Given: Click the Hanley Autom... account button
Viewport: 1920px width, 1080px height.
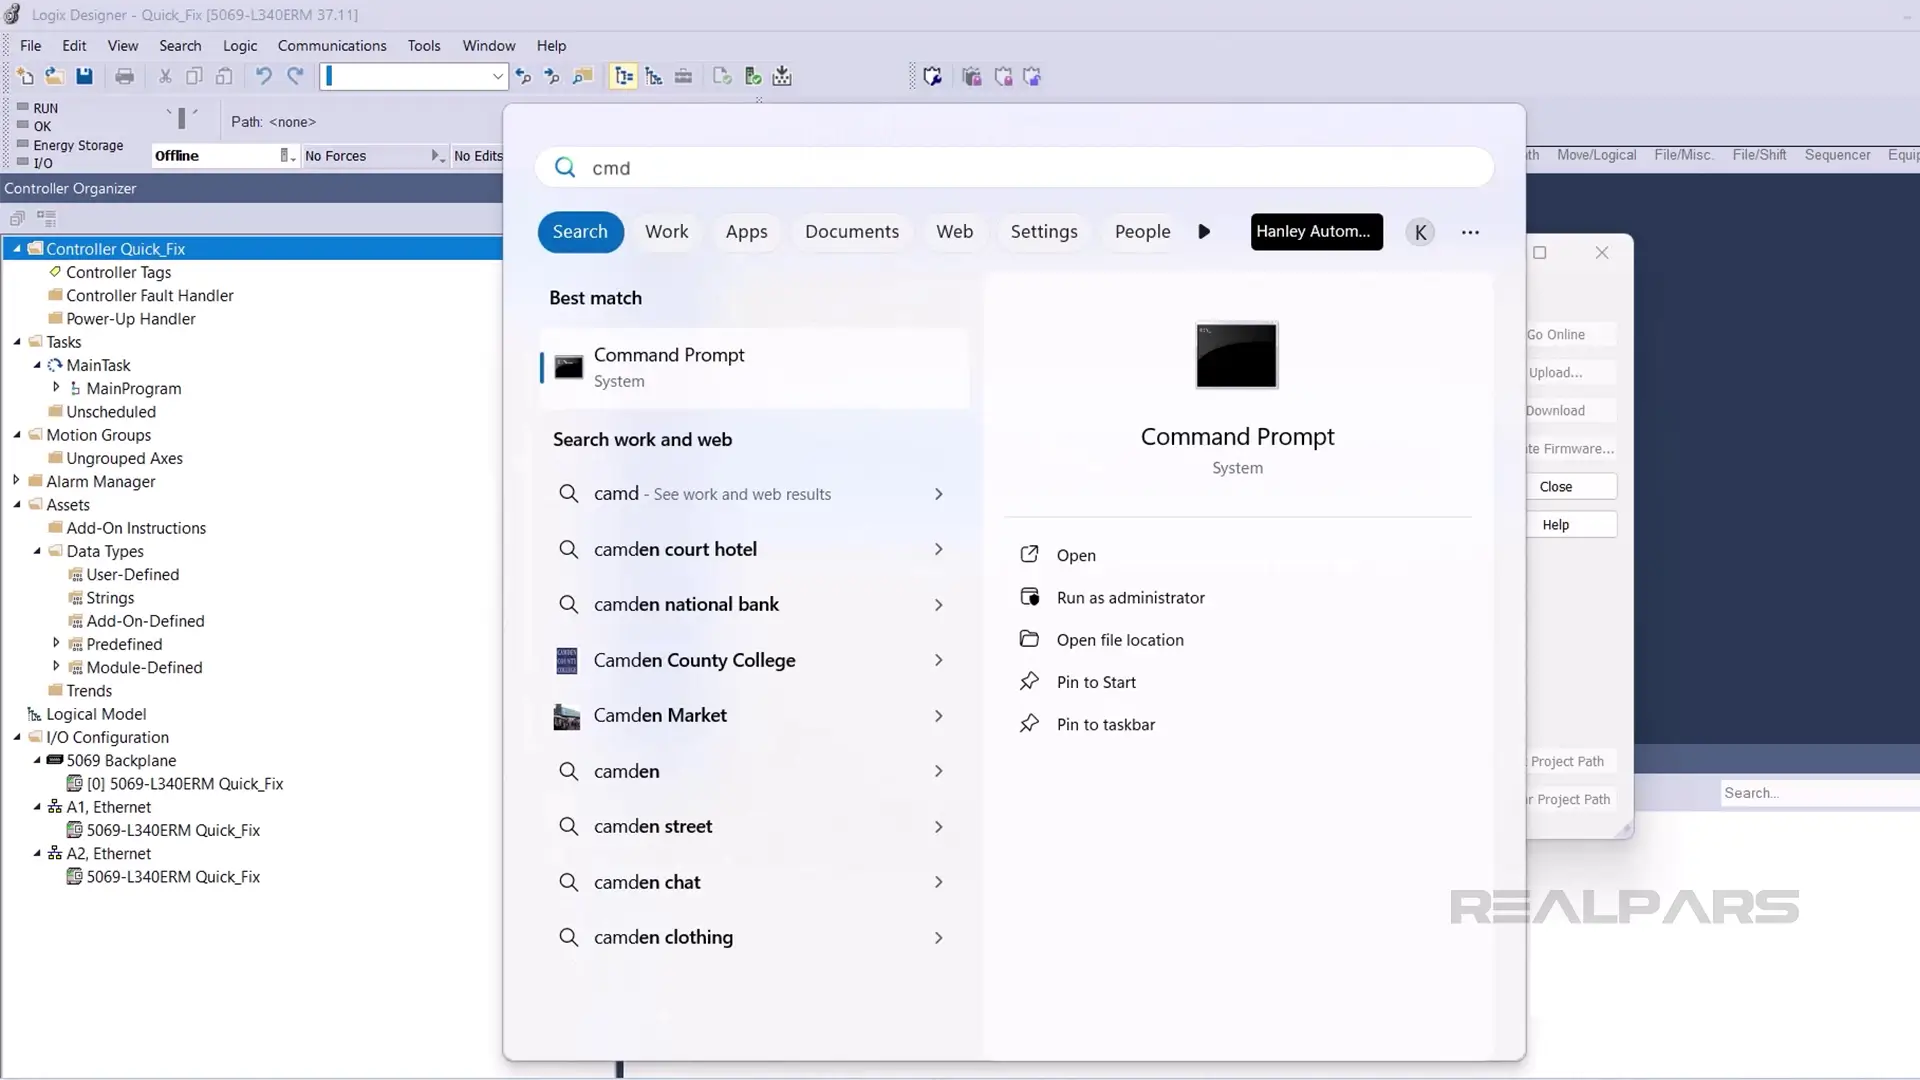Looking at the screenshot, I should point(1316,232).
